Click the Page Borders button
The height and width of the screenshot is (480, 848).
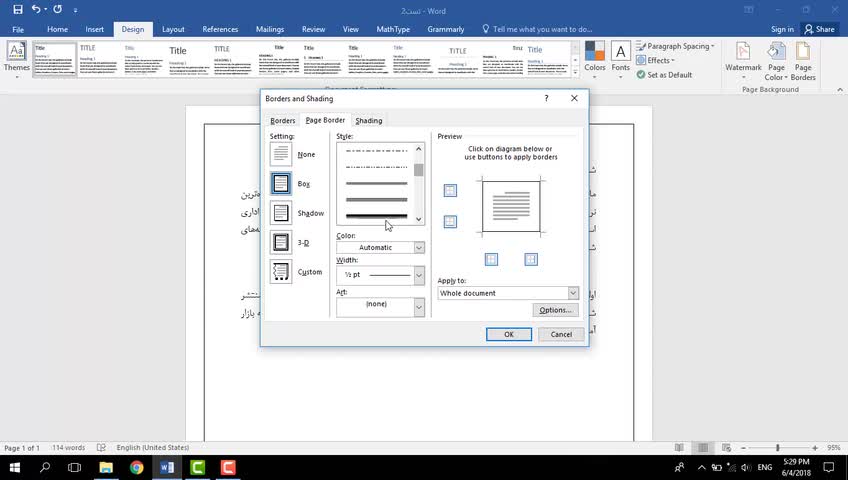[803, 61]
